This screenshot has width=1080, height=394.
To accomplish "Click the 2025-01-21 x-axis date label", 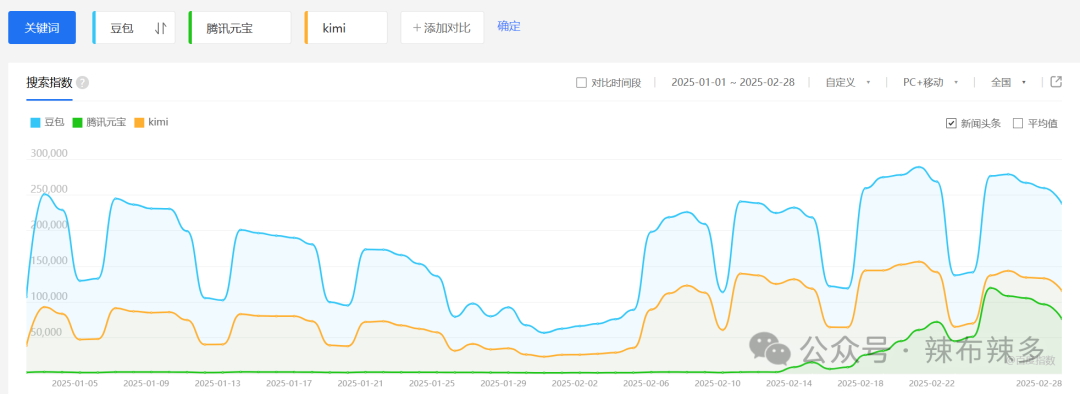I will tap(361, 382).
